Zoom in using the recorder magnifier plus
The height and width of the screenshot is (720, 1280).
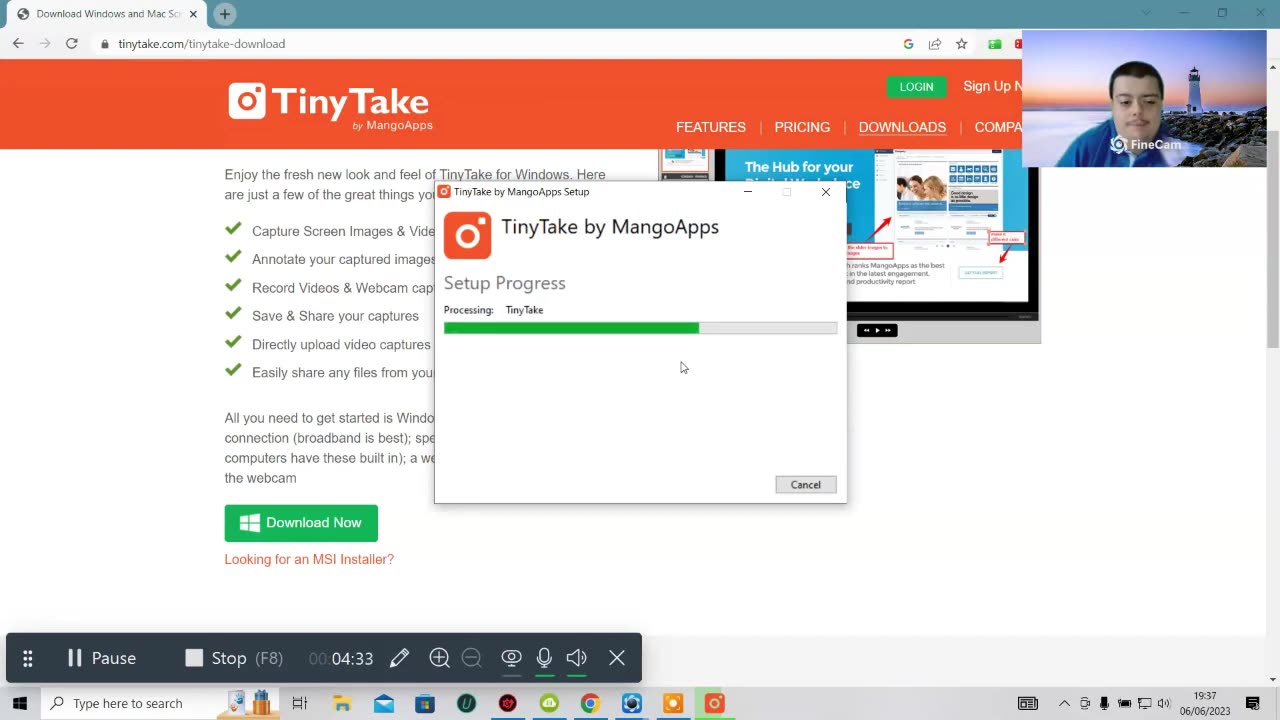(x=439, y=657)
